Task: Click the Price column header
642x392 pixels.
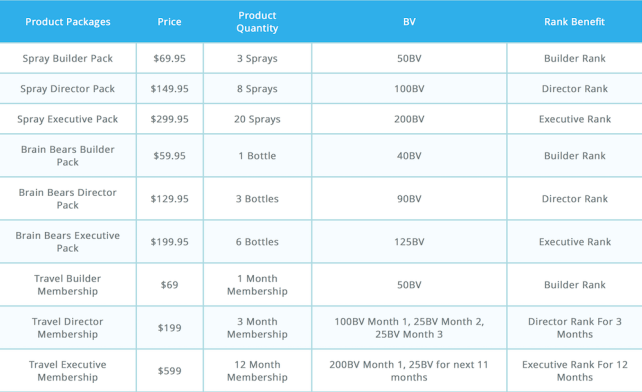Action: [x=170, y=22]
